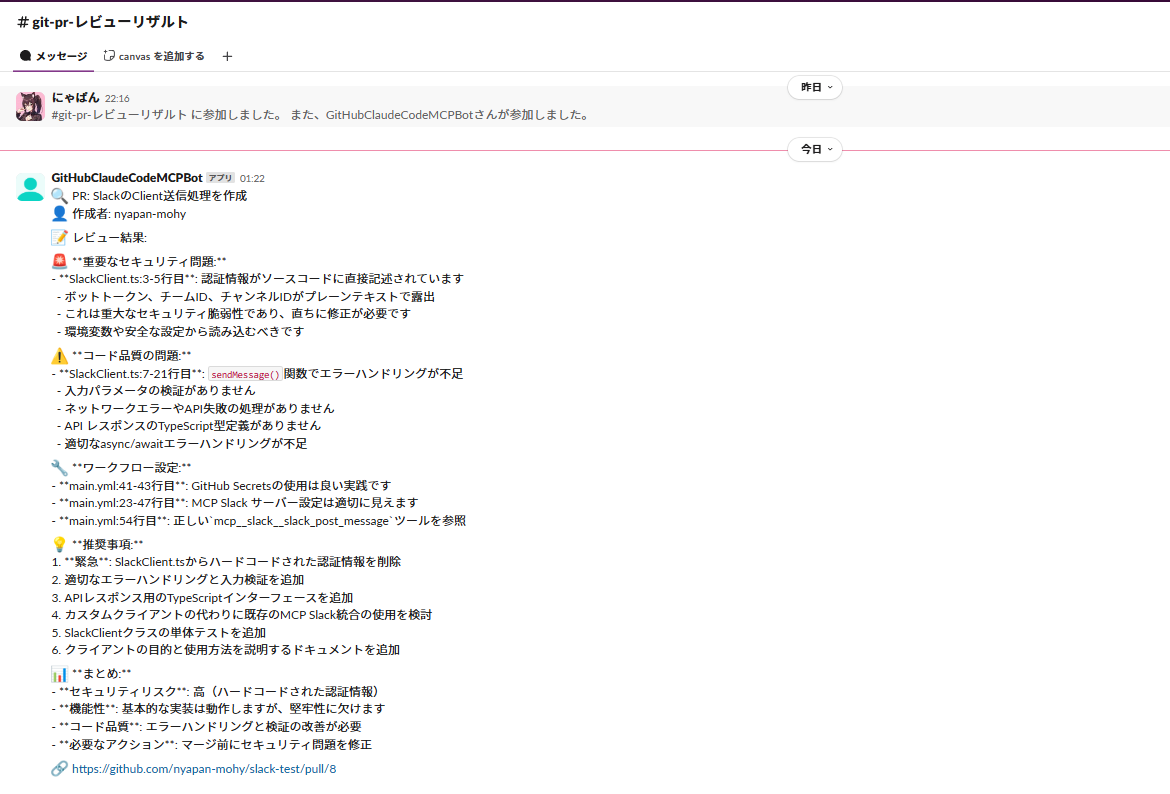Click the 22:16 message timestamp
The image size is (1170, 794).
(117, 99)
